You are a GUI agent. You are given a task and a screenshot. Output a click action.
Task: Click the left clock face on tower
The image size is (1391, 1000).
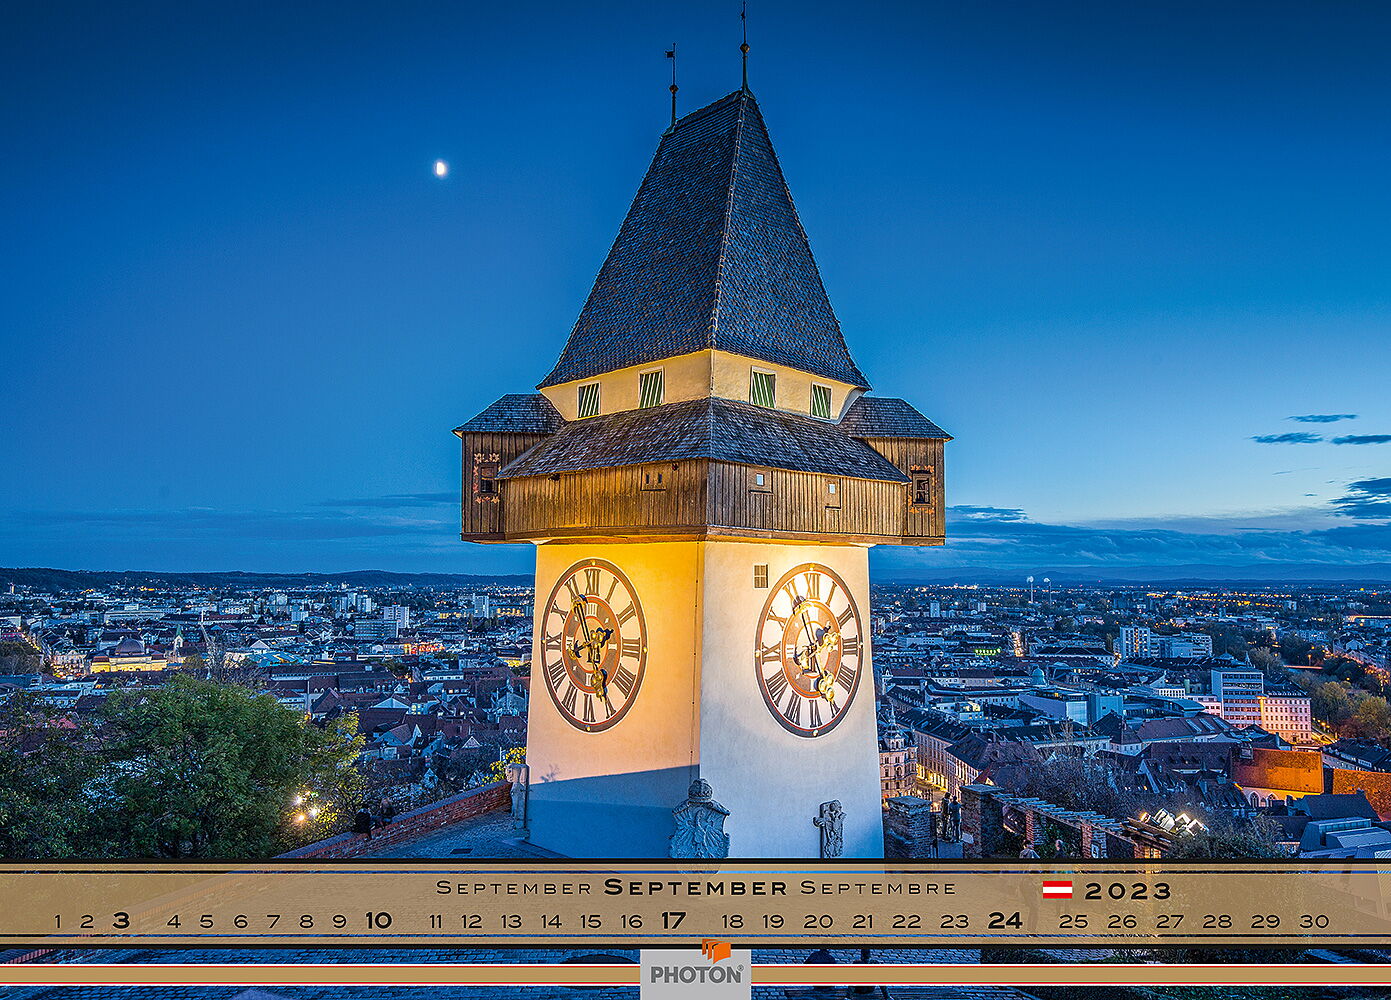pyautogui.click(x=593, y=644)
